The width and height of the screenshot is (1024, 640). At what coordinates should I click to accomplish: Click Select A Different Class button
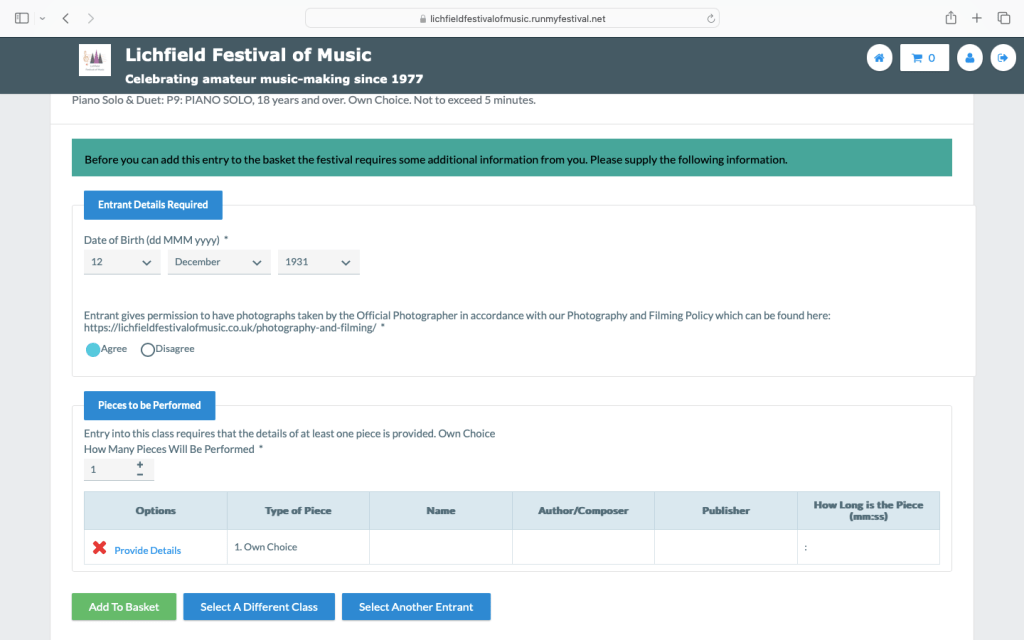point(259,607)
